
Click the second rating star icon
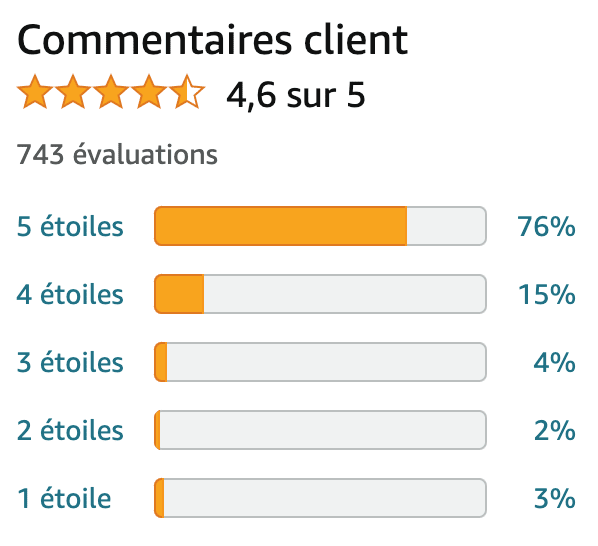click(x=73, y=92)
